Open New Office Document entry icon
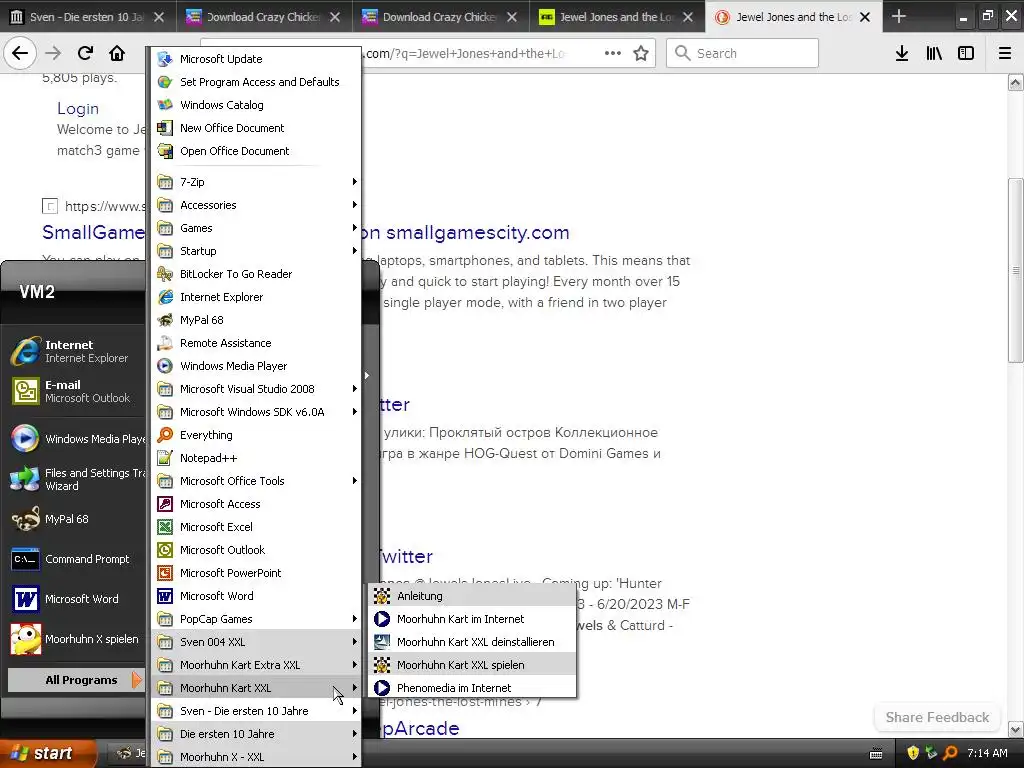Screen dimensions: 1024x768 tap(165, 128)
